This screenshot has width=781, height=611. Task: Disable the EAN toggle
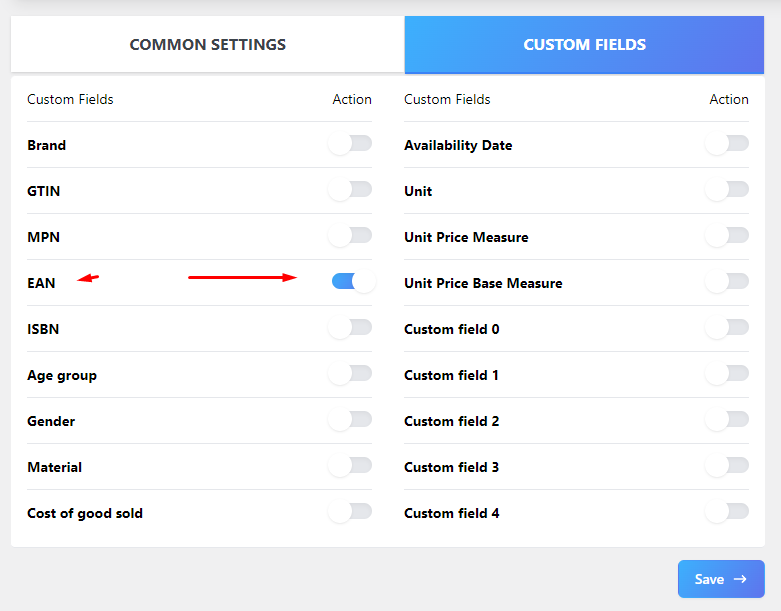tap(354, 281)
